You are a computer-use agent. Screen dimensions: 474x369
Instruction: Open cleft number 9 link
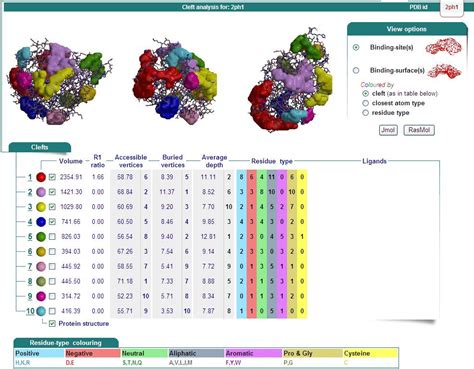[x=30, y=296]
